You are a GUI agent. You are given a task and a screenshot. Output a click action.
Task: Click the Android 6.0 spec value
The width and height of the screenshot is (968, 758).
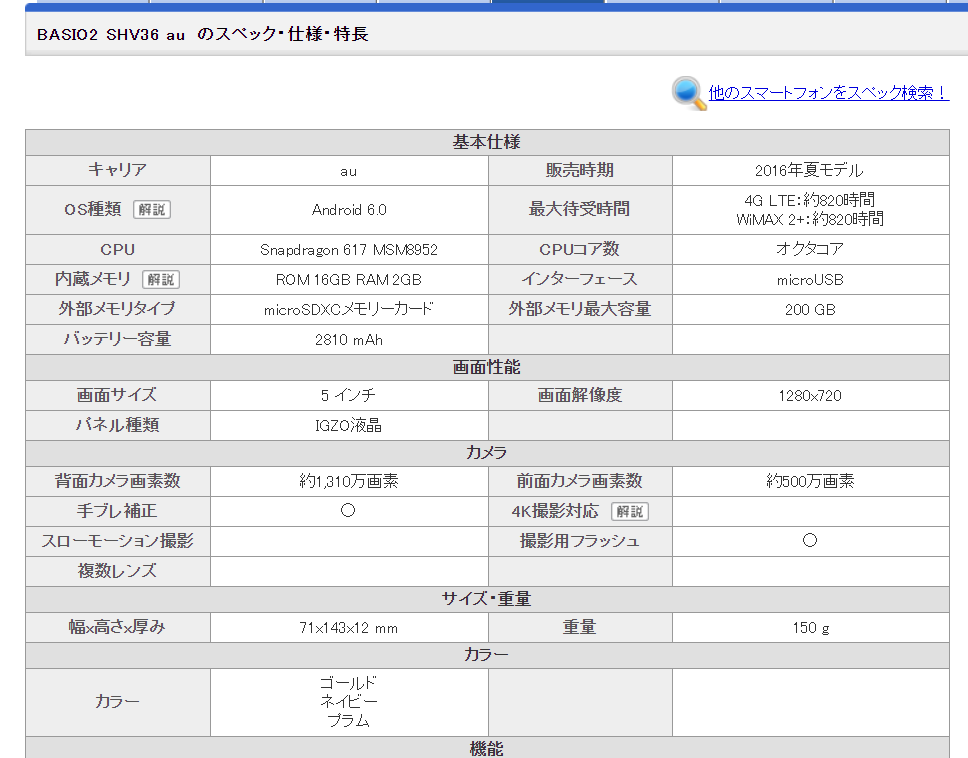click(x=348, y=210)
